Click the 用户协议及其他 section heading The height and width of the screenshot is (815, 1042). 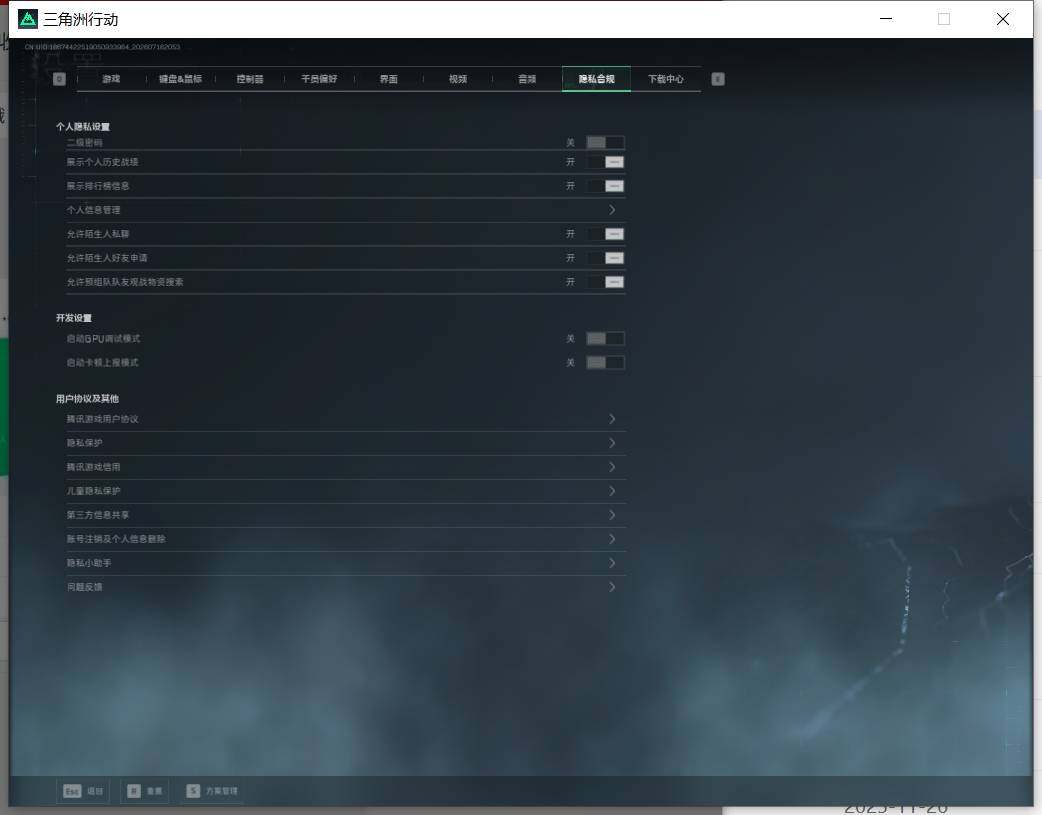click(x=87, y=399)
